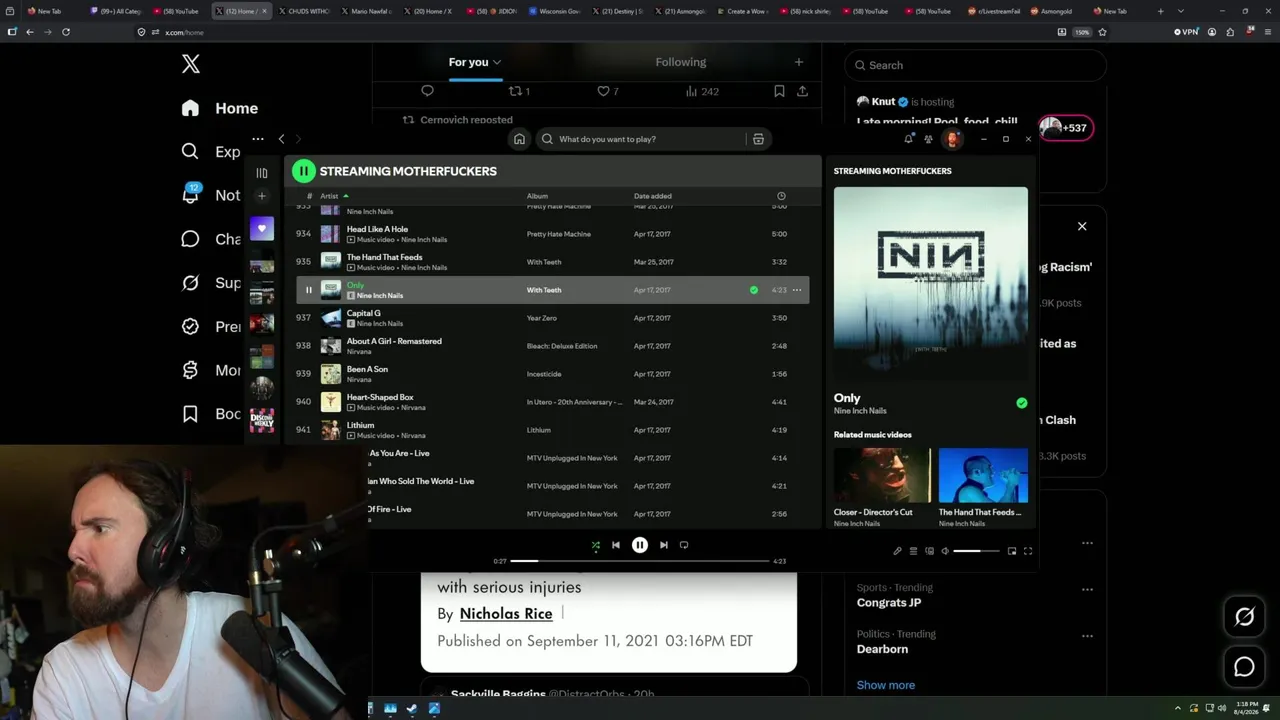The width and height of the screenshot is (1280, 720).
Task: Create a new playlist with plus icon
Action: (x=262, y=196)
